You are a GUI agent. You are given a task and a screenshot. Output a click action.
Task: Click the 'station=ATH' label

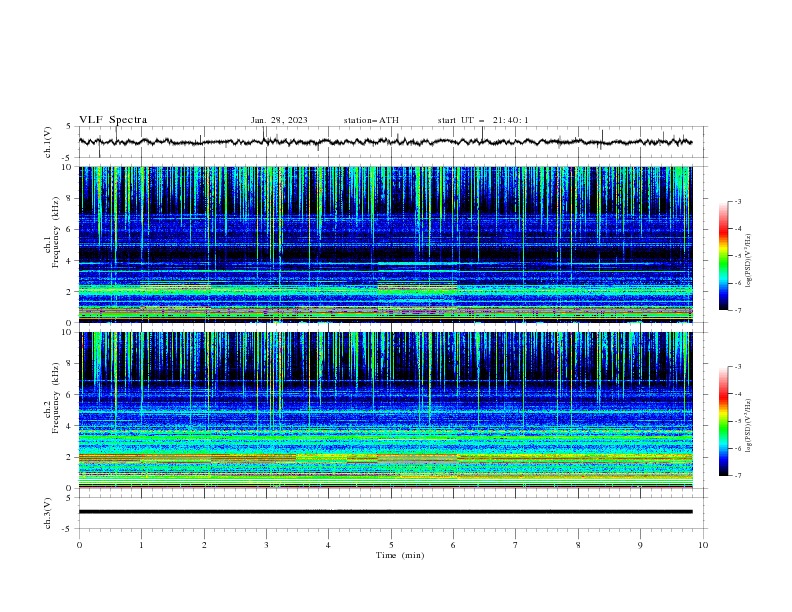[371, 120]
